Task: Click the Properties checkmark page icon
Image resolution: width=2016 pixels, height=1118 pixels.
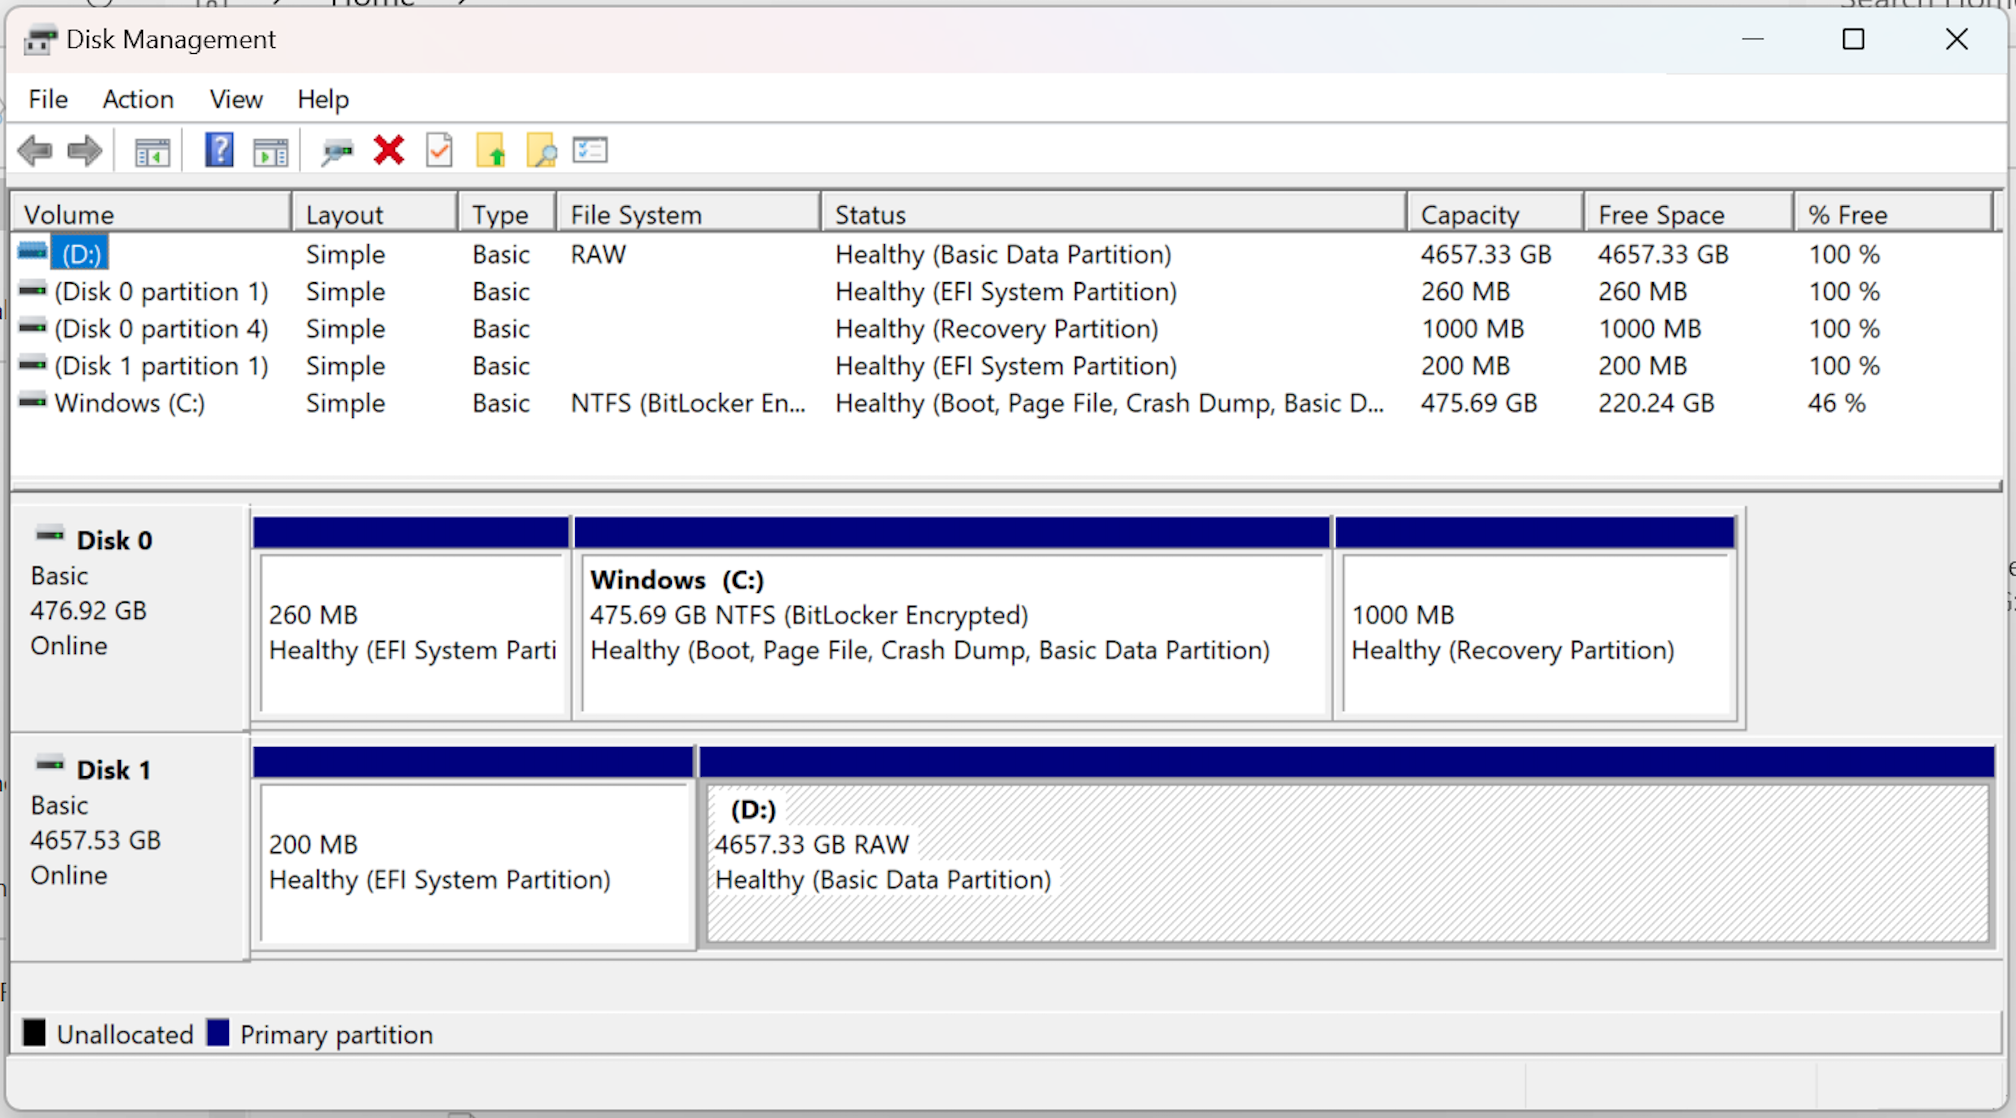Action: click(439, 151)
